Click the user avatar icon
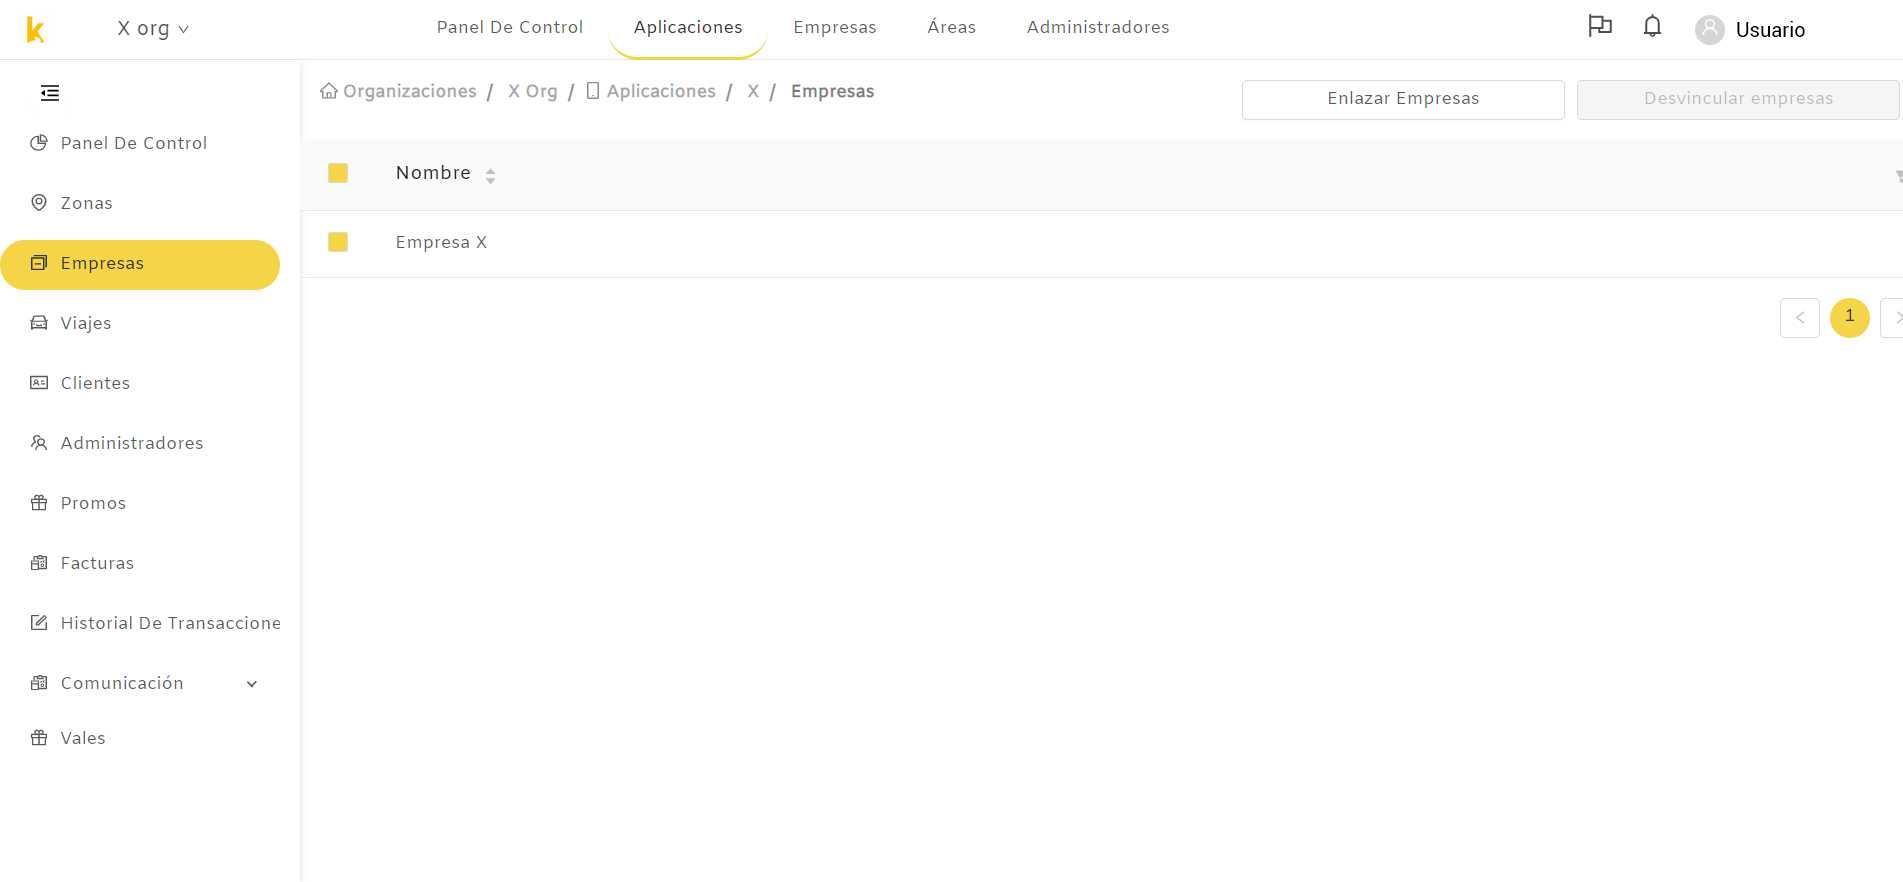 [x=1710, y=30]
